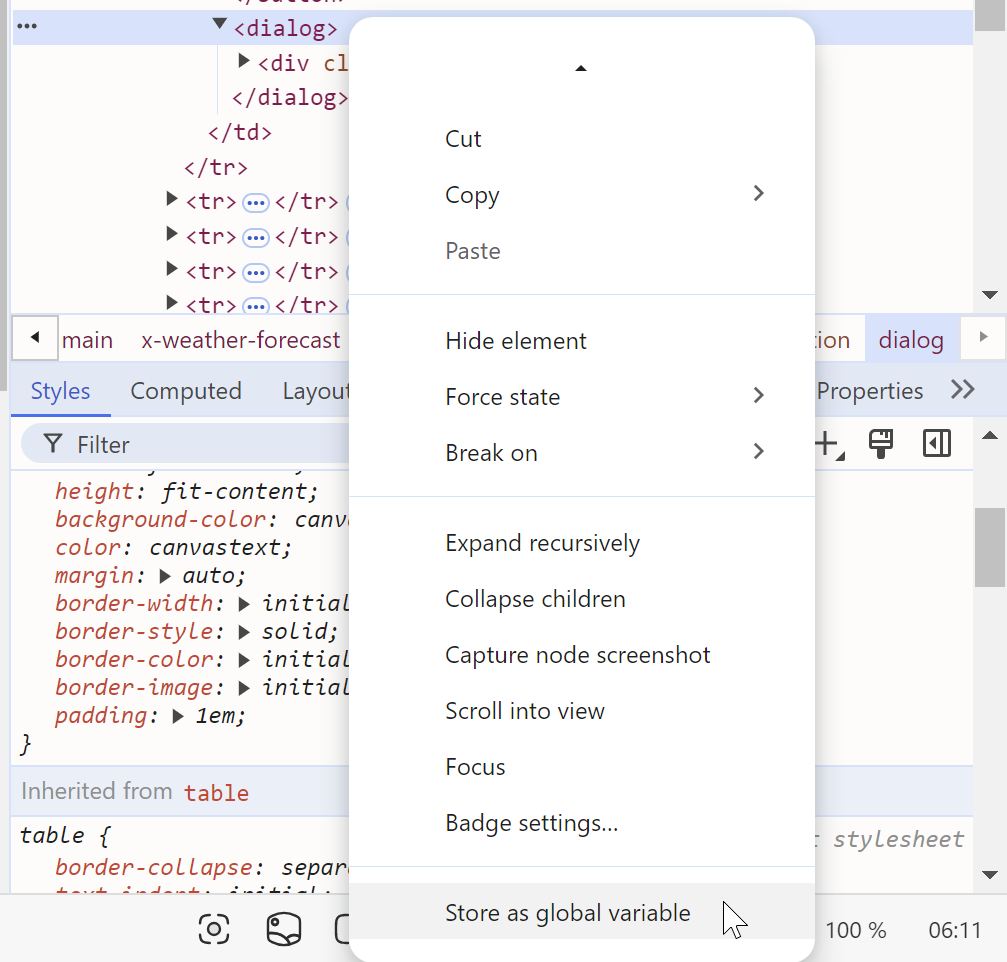This screenshot has width=1007, height=962.
Task: Click the color: canvastext declaration
Action: (x=173, y=547)
